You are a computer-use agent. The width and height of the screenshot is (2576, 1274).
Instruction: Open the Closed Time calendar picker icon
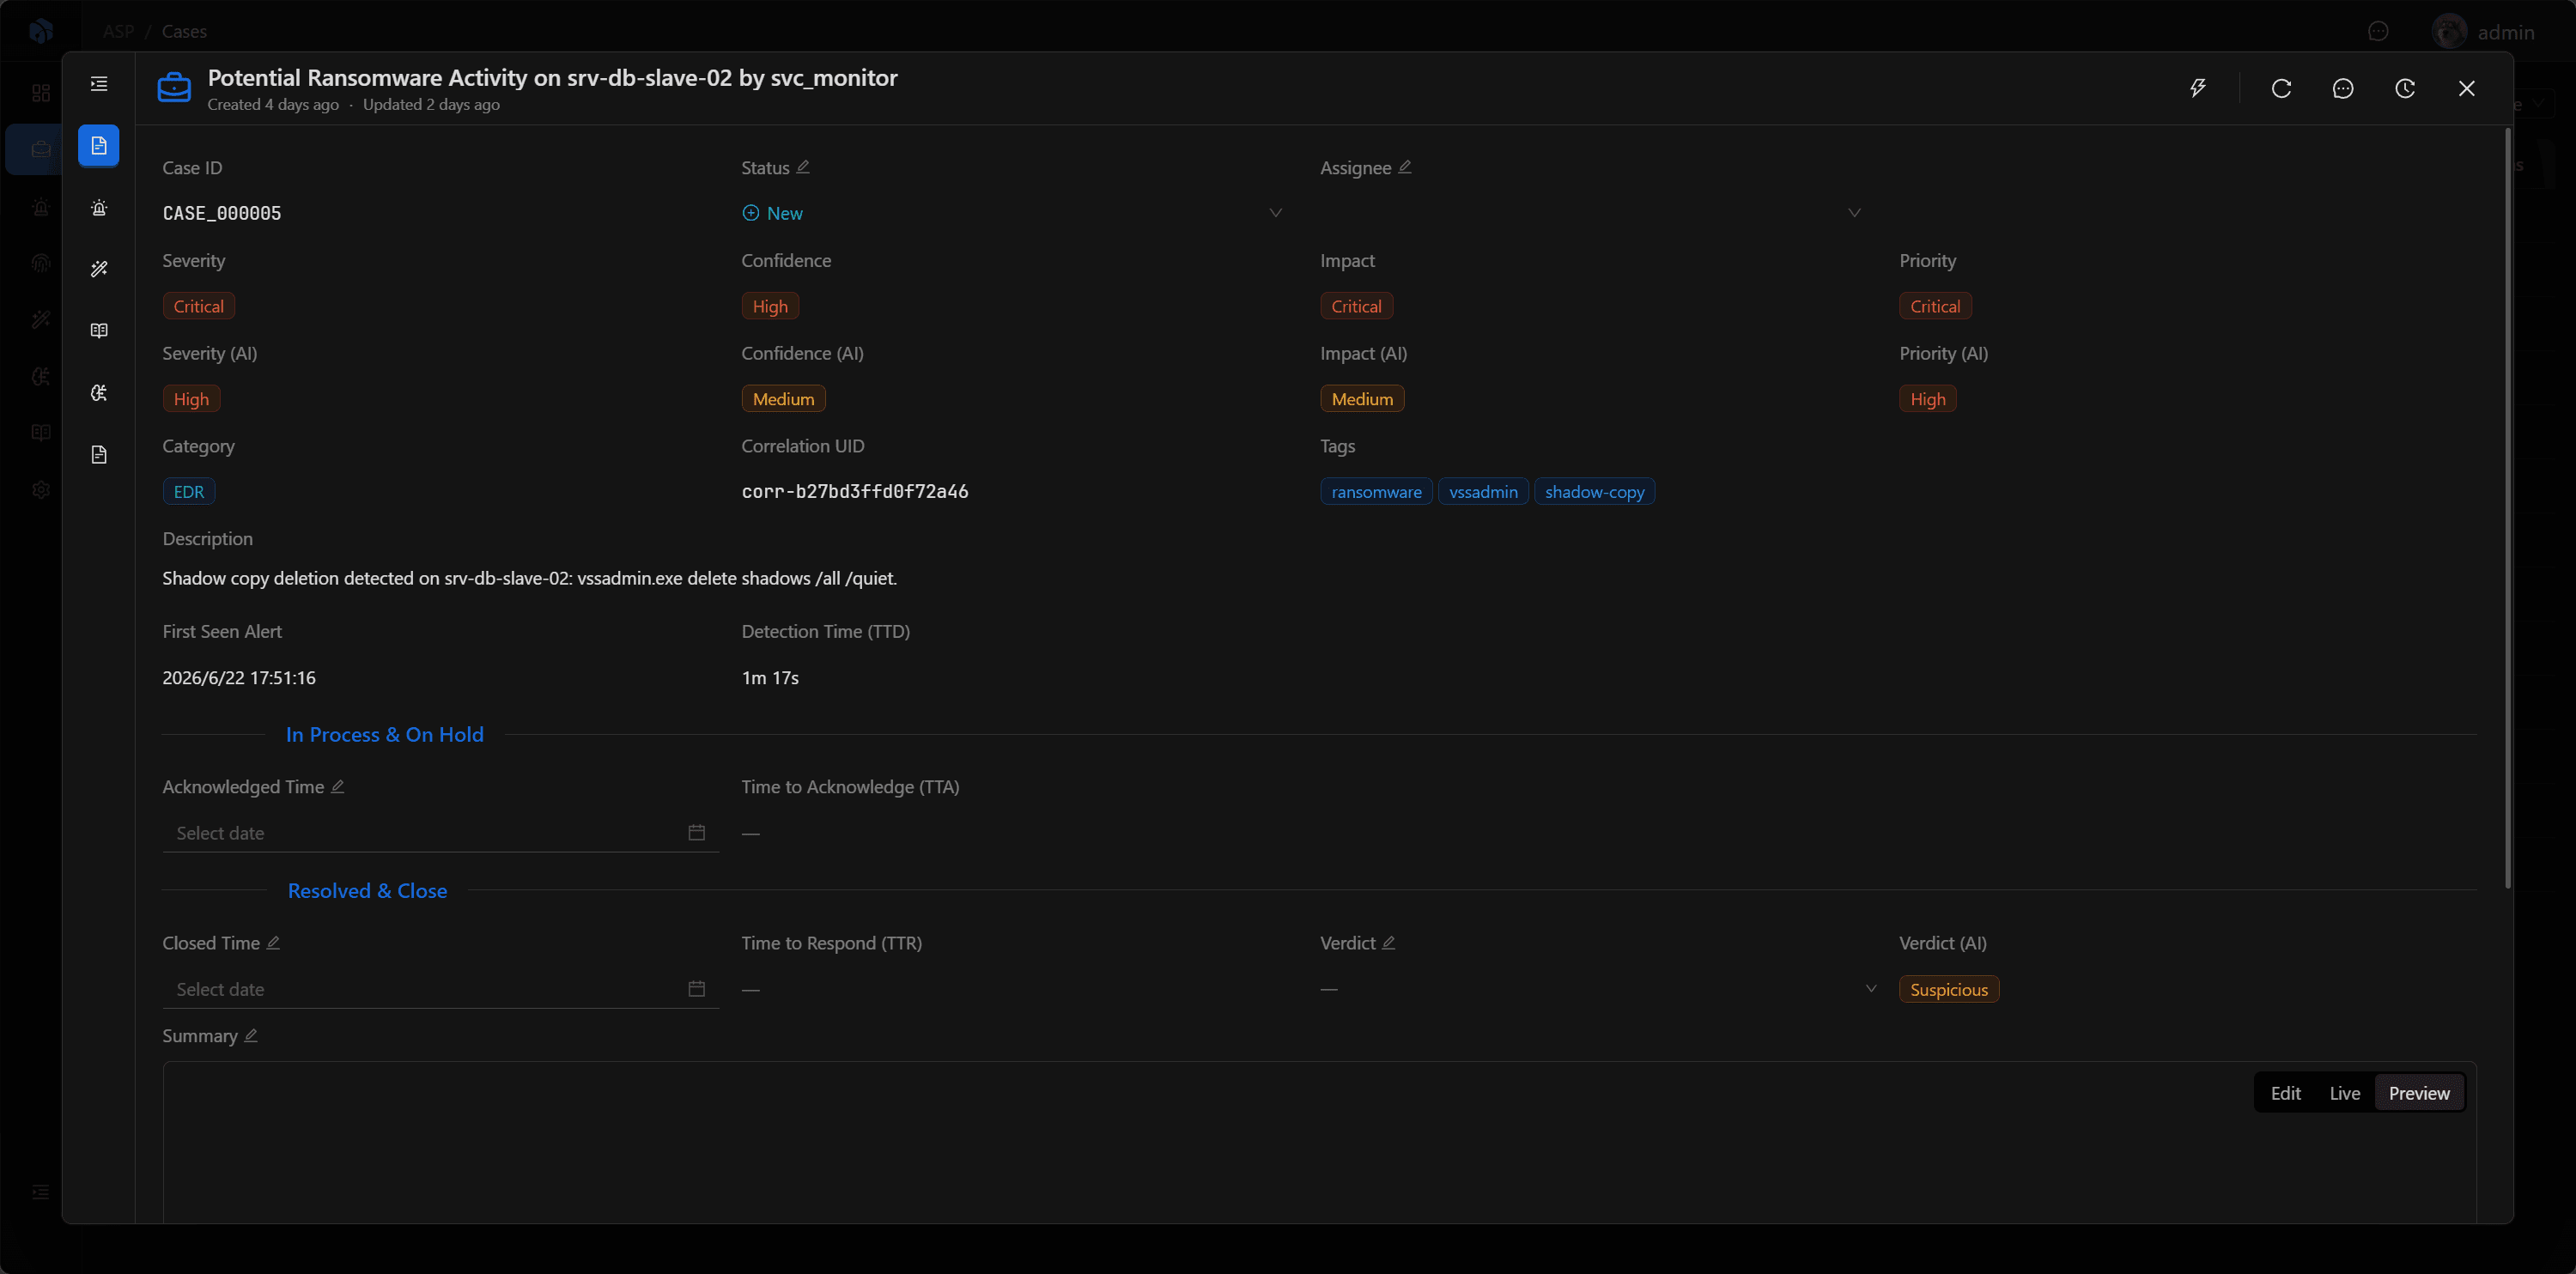[x=697, y=989]
